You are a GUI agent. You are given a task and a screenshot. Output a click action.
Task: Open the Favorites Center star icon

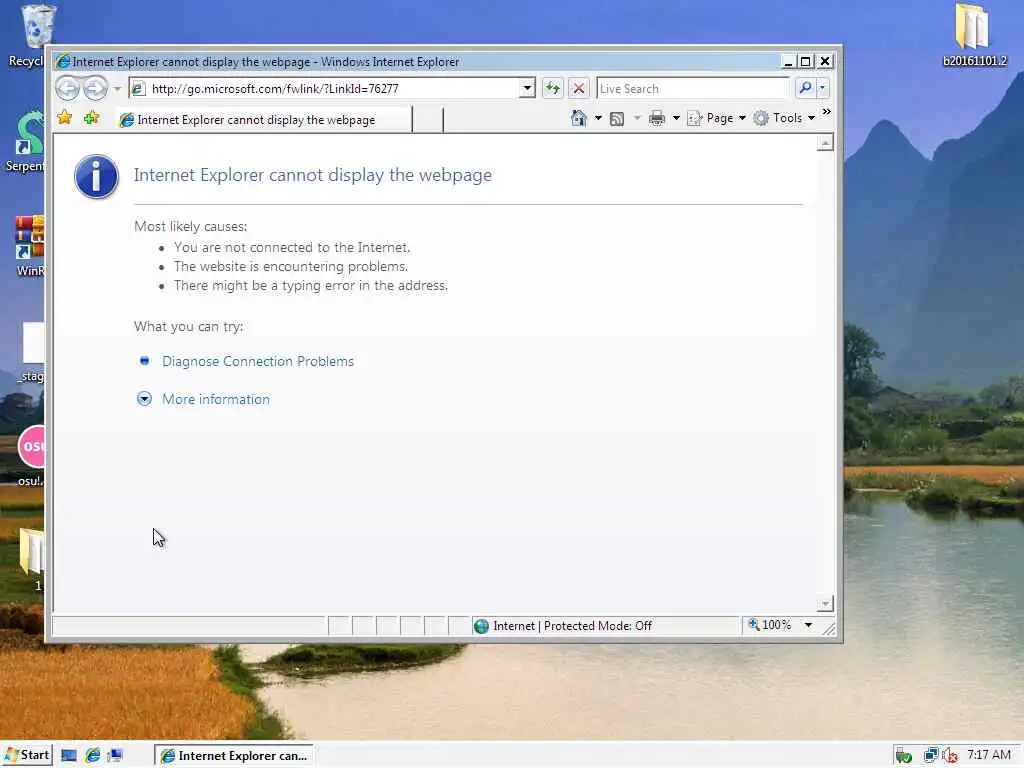coord(65,118)
